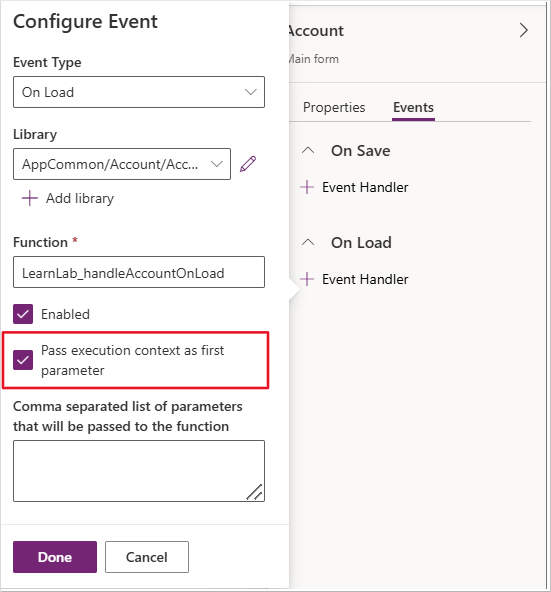Screen dimensions: 551x592
Task: Click the textarea resize grip icon
Action: [x=255, y=492]
